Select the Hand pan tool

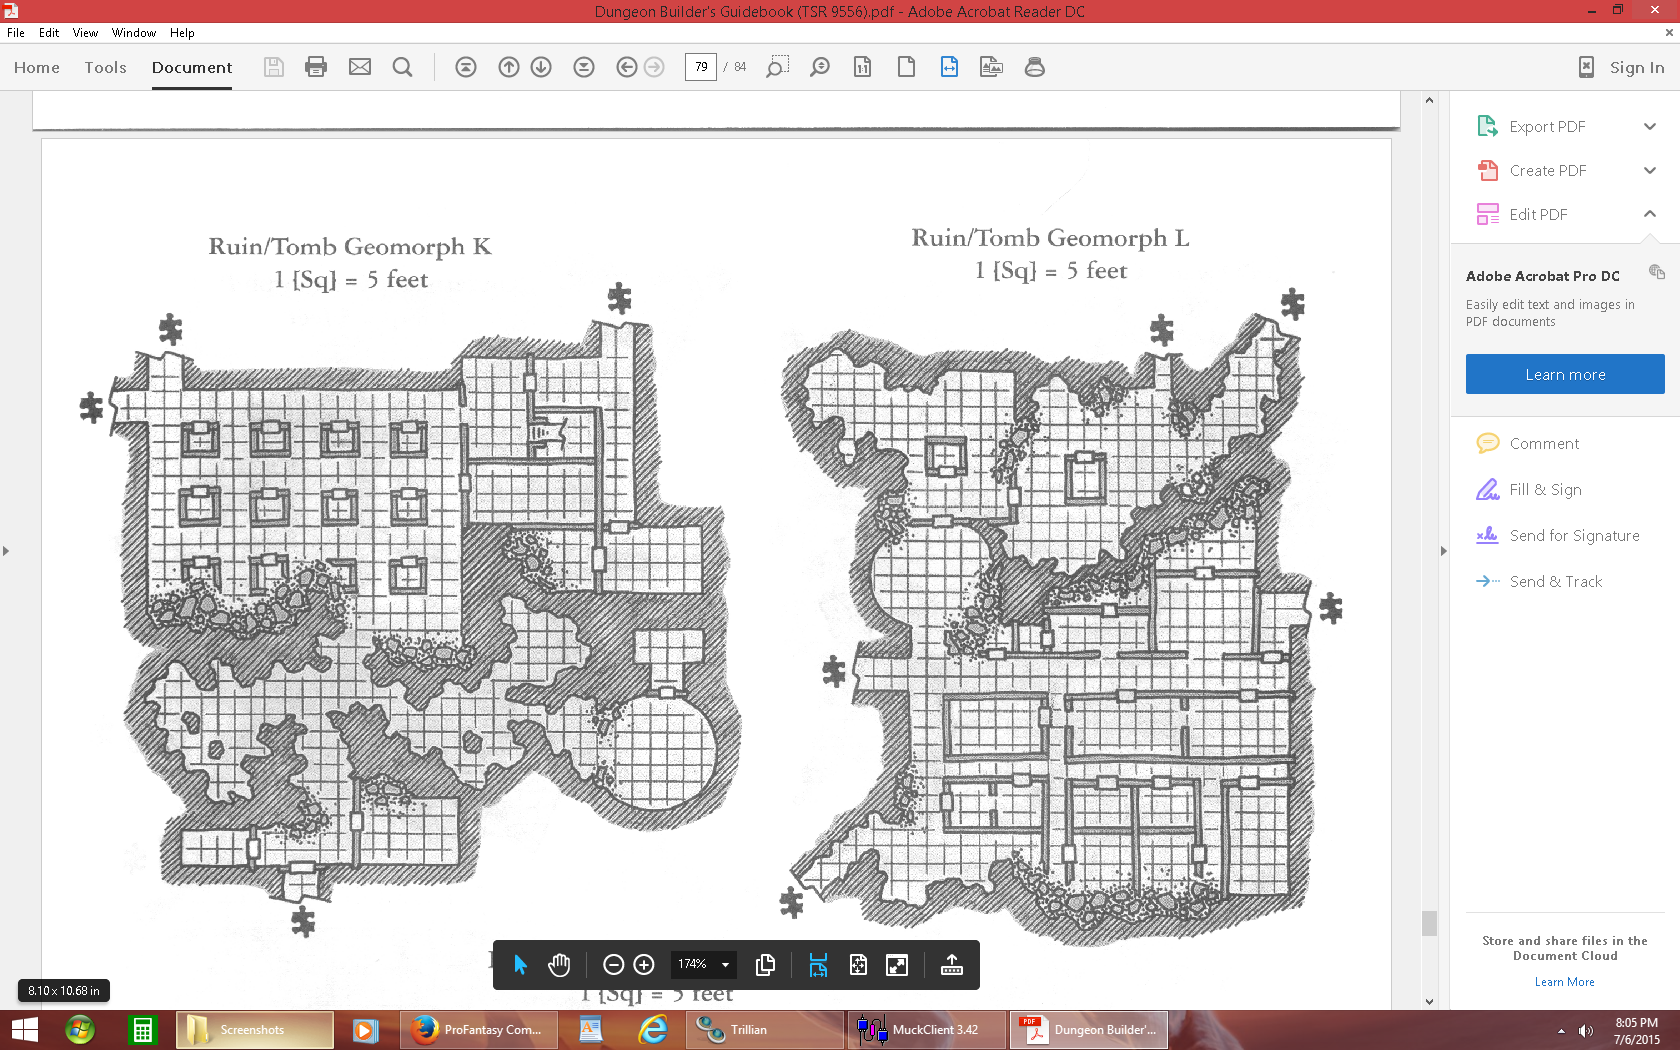559,965
